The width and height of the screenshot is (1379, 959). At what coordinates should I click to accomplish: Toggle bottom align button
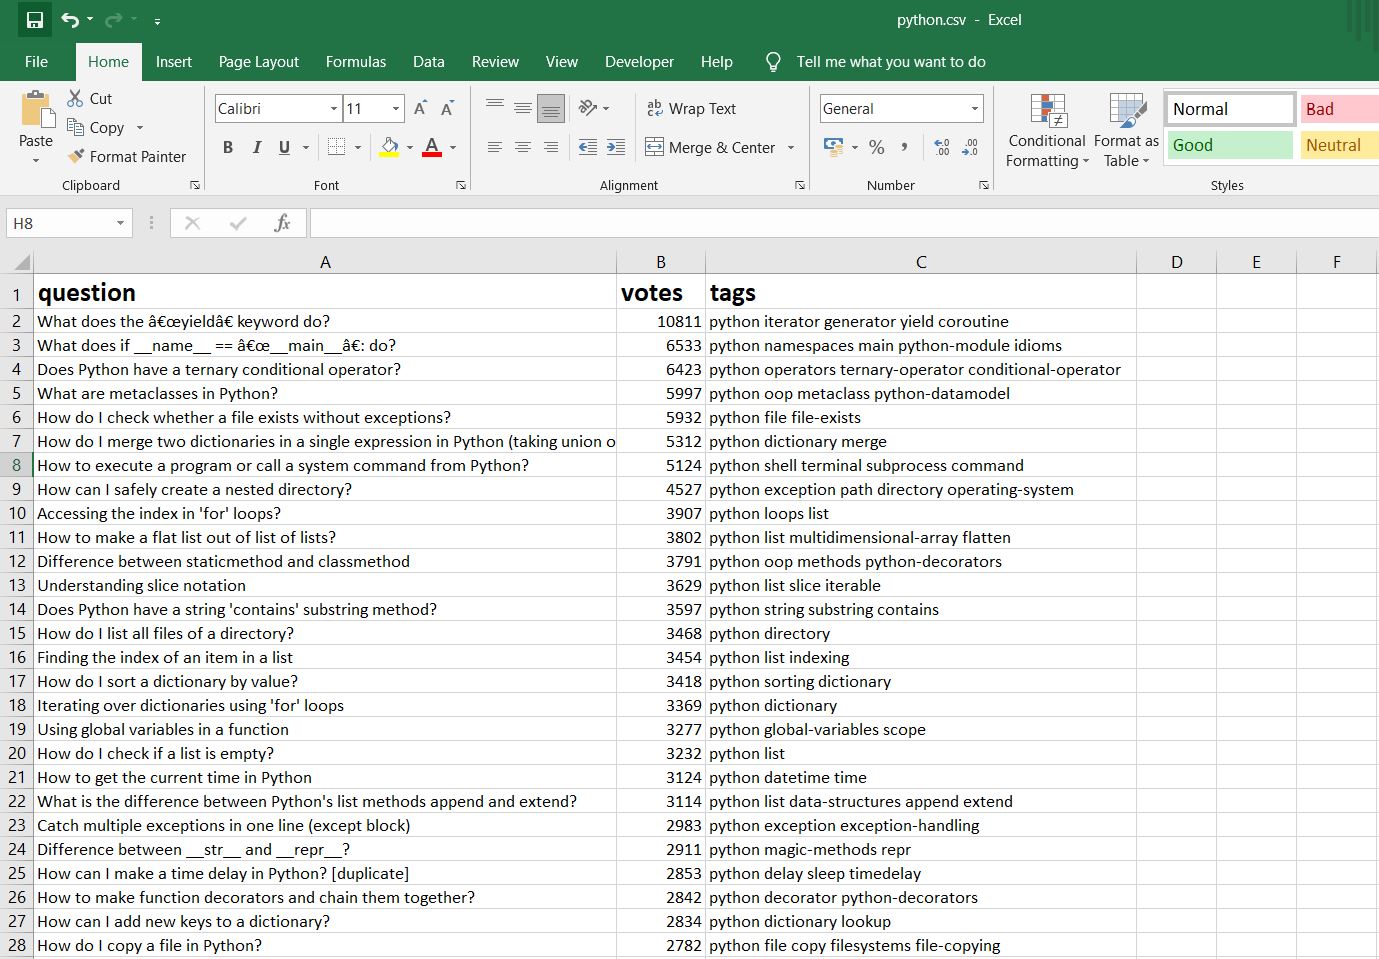click(550, 108)
